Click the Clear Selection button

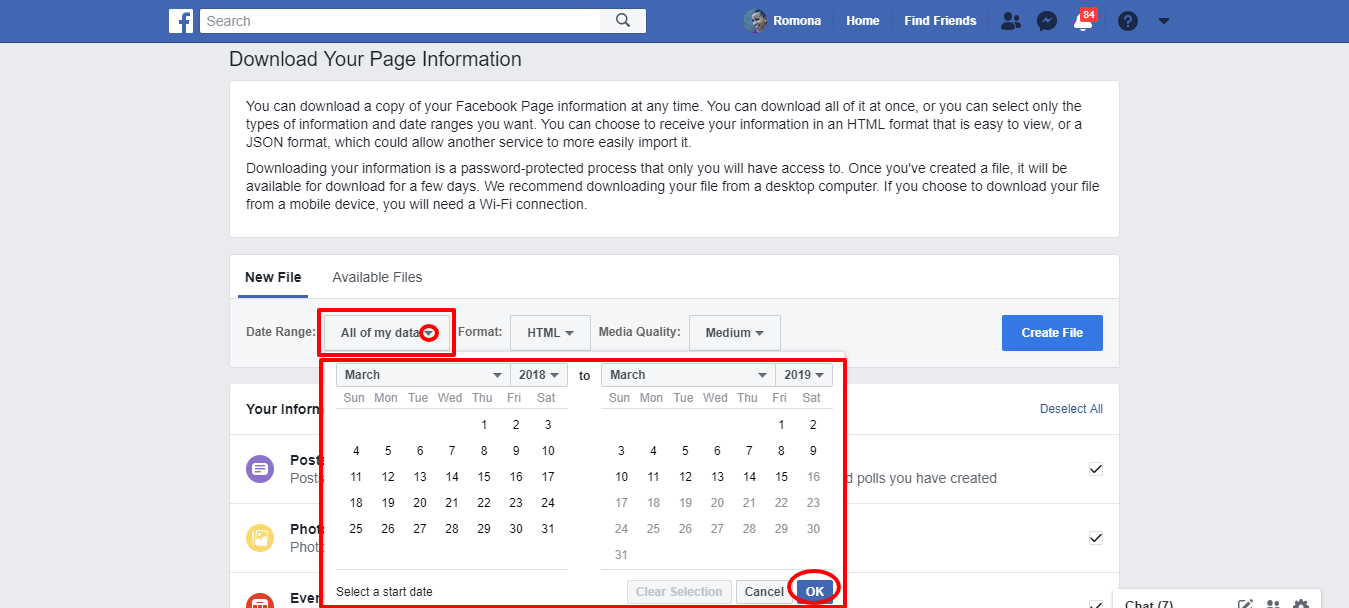[x=679, y=592]
